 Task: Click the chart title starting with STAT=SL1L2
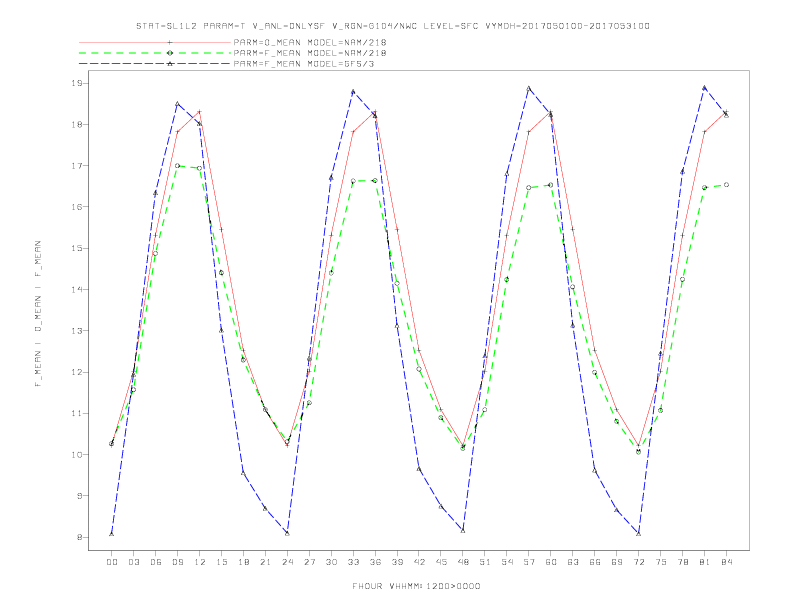pyautogui.click(x=393, y=26)
